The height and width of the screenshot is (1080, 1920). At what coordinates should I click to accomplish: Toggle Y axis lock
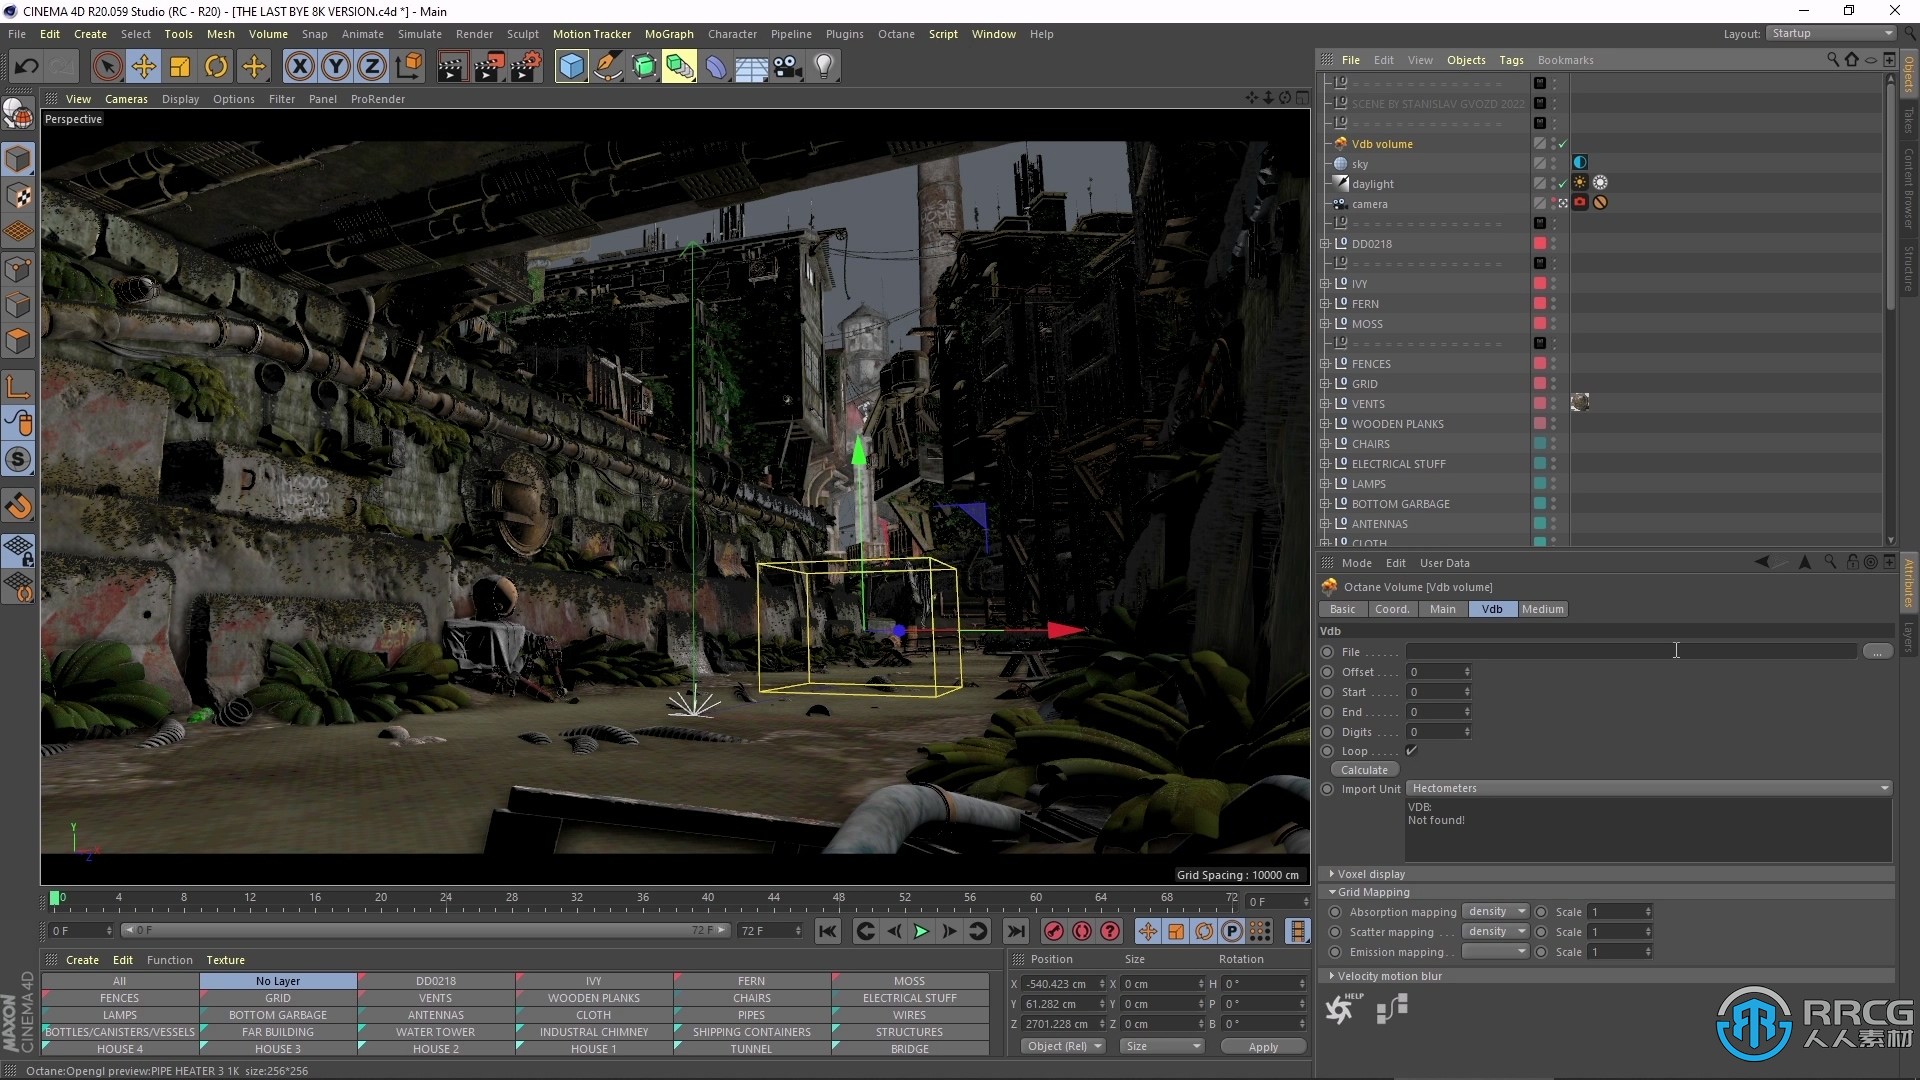point(336,67)
